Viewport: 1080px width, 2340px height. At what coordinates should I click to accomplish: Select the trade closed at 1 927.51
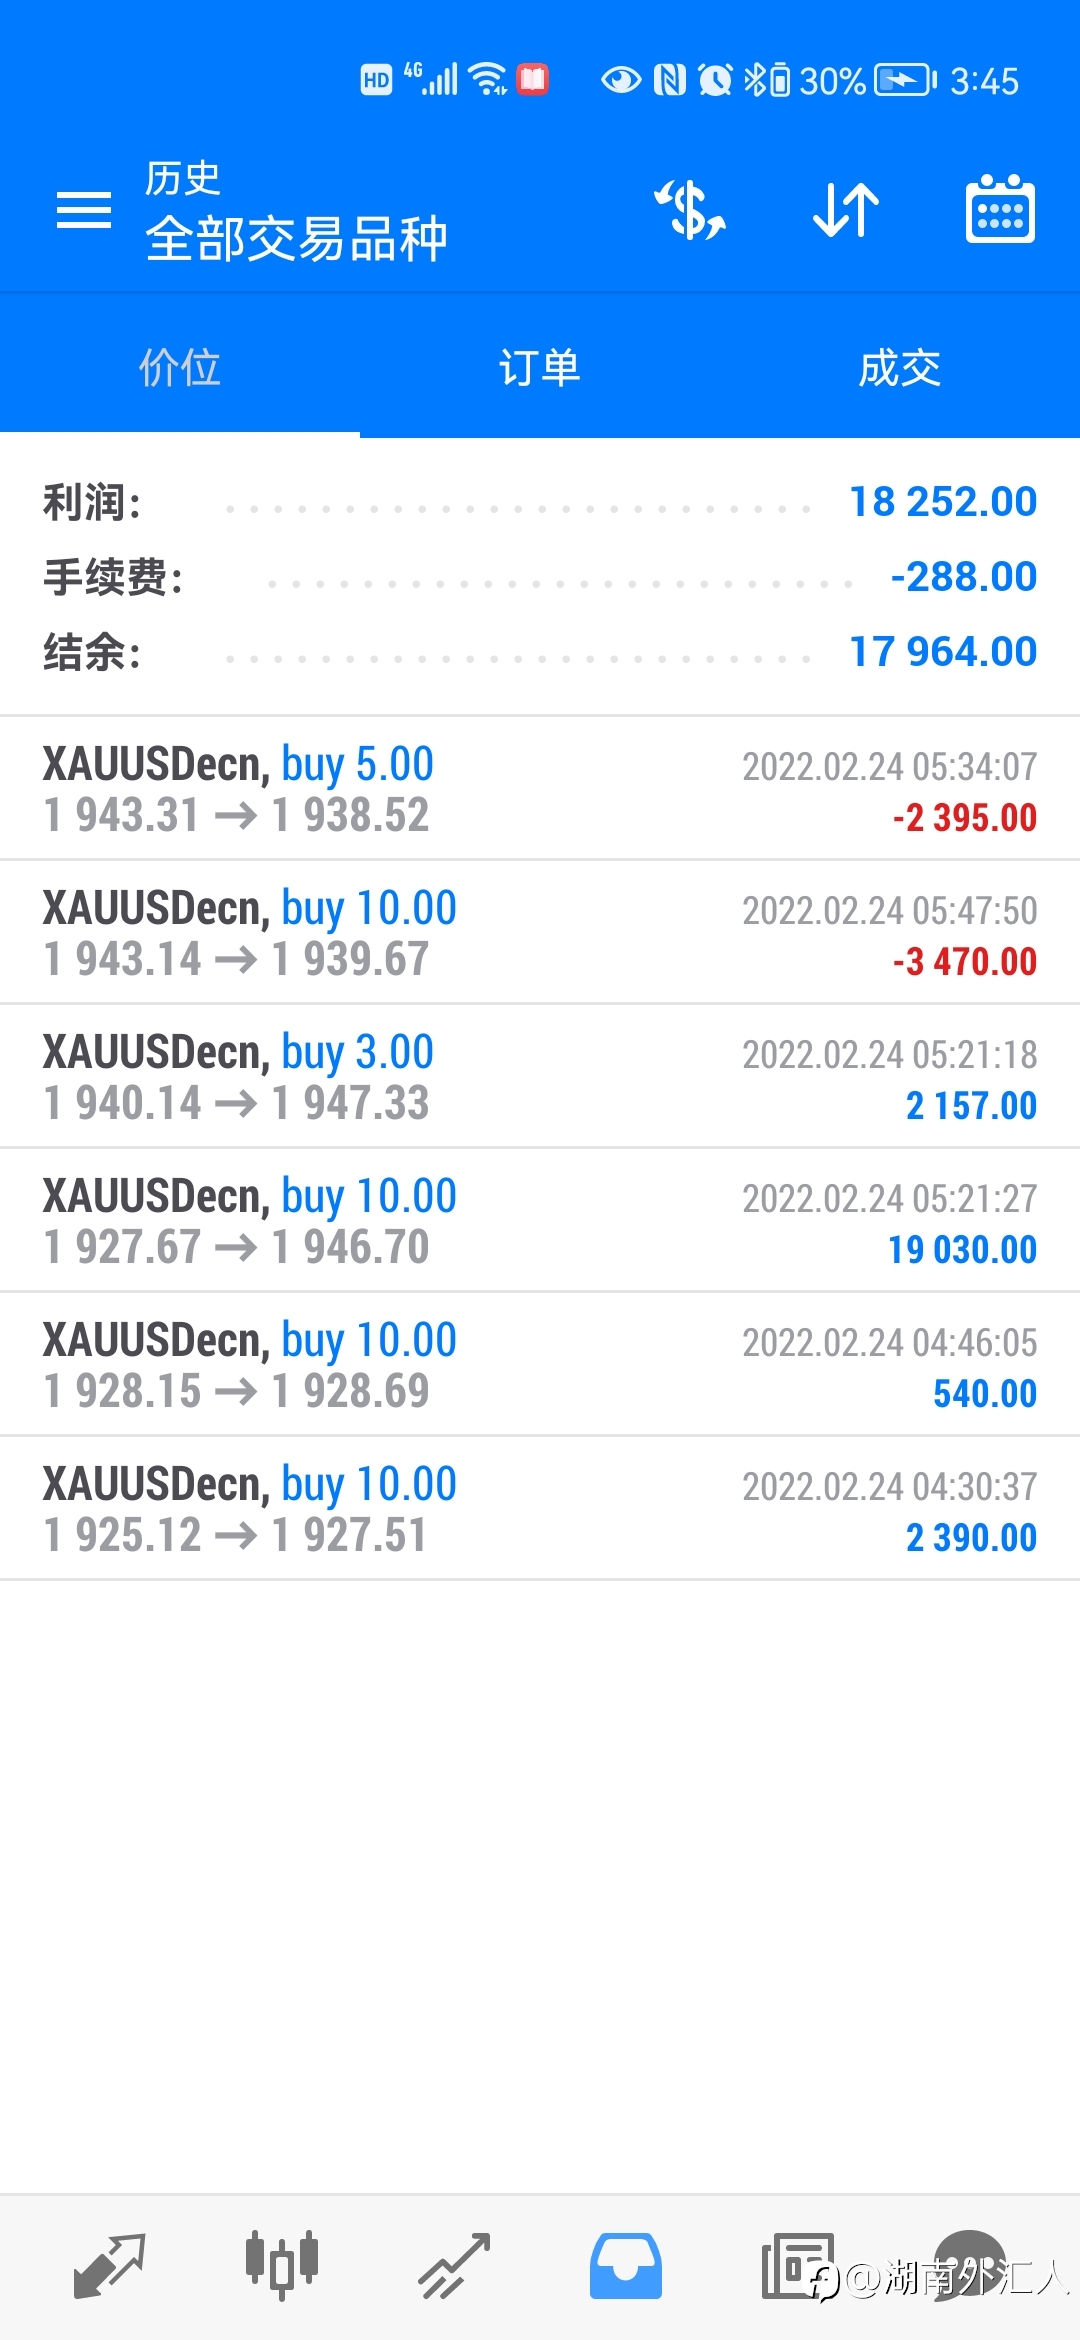540,1509
